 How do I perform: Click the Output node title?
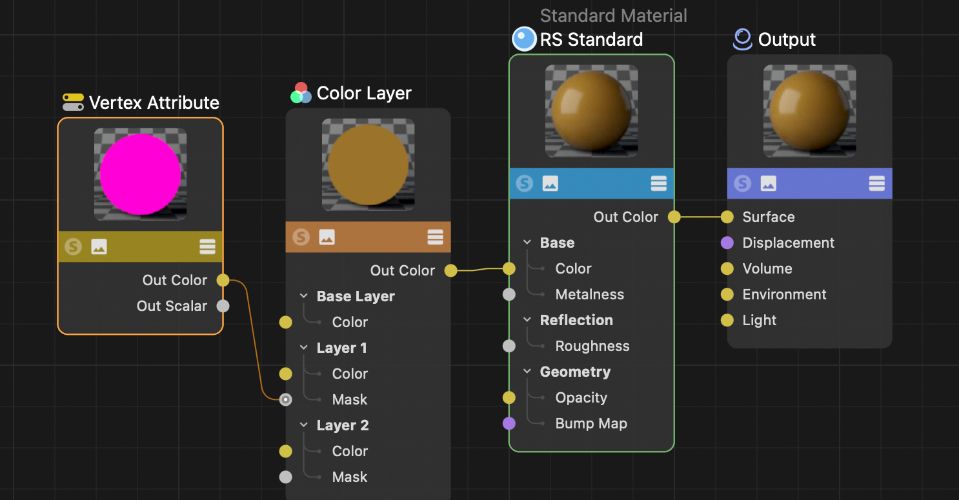(x=787, y=40)
